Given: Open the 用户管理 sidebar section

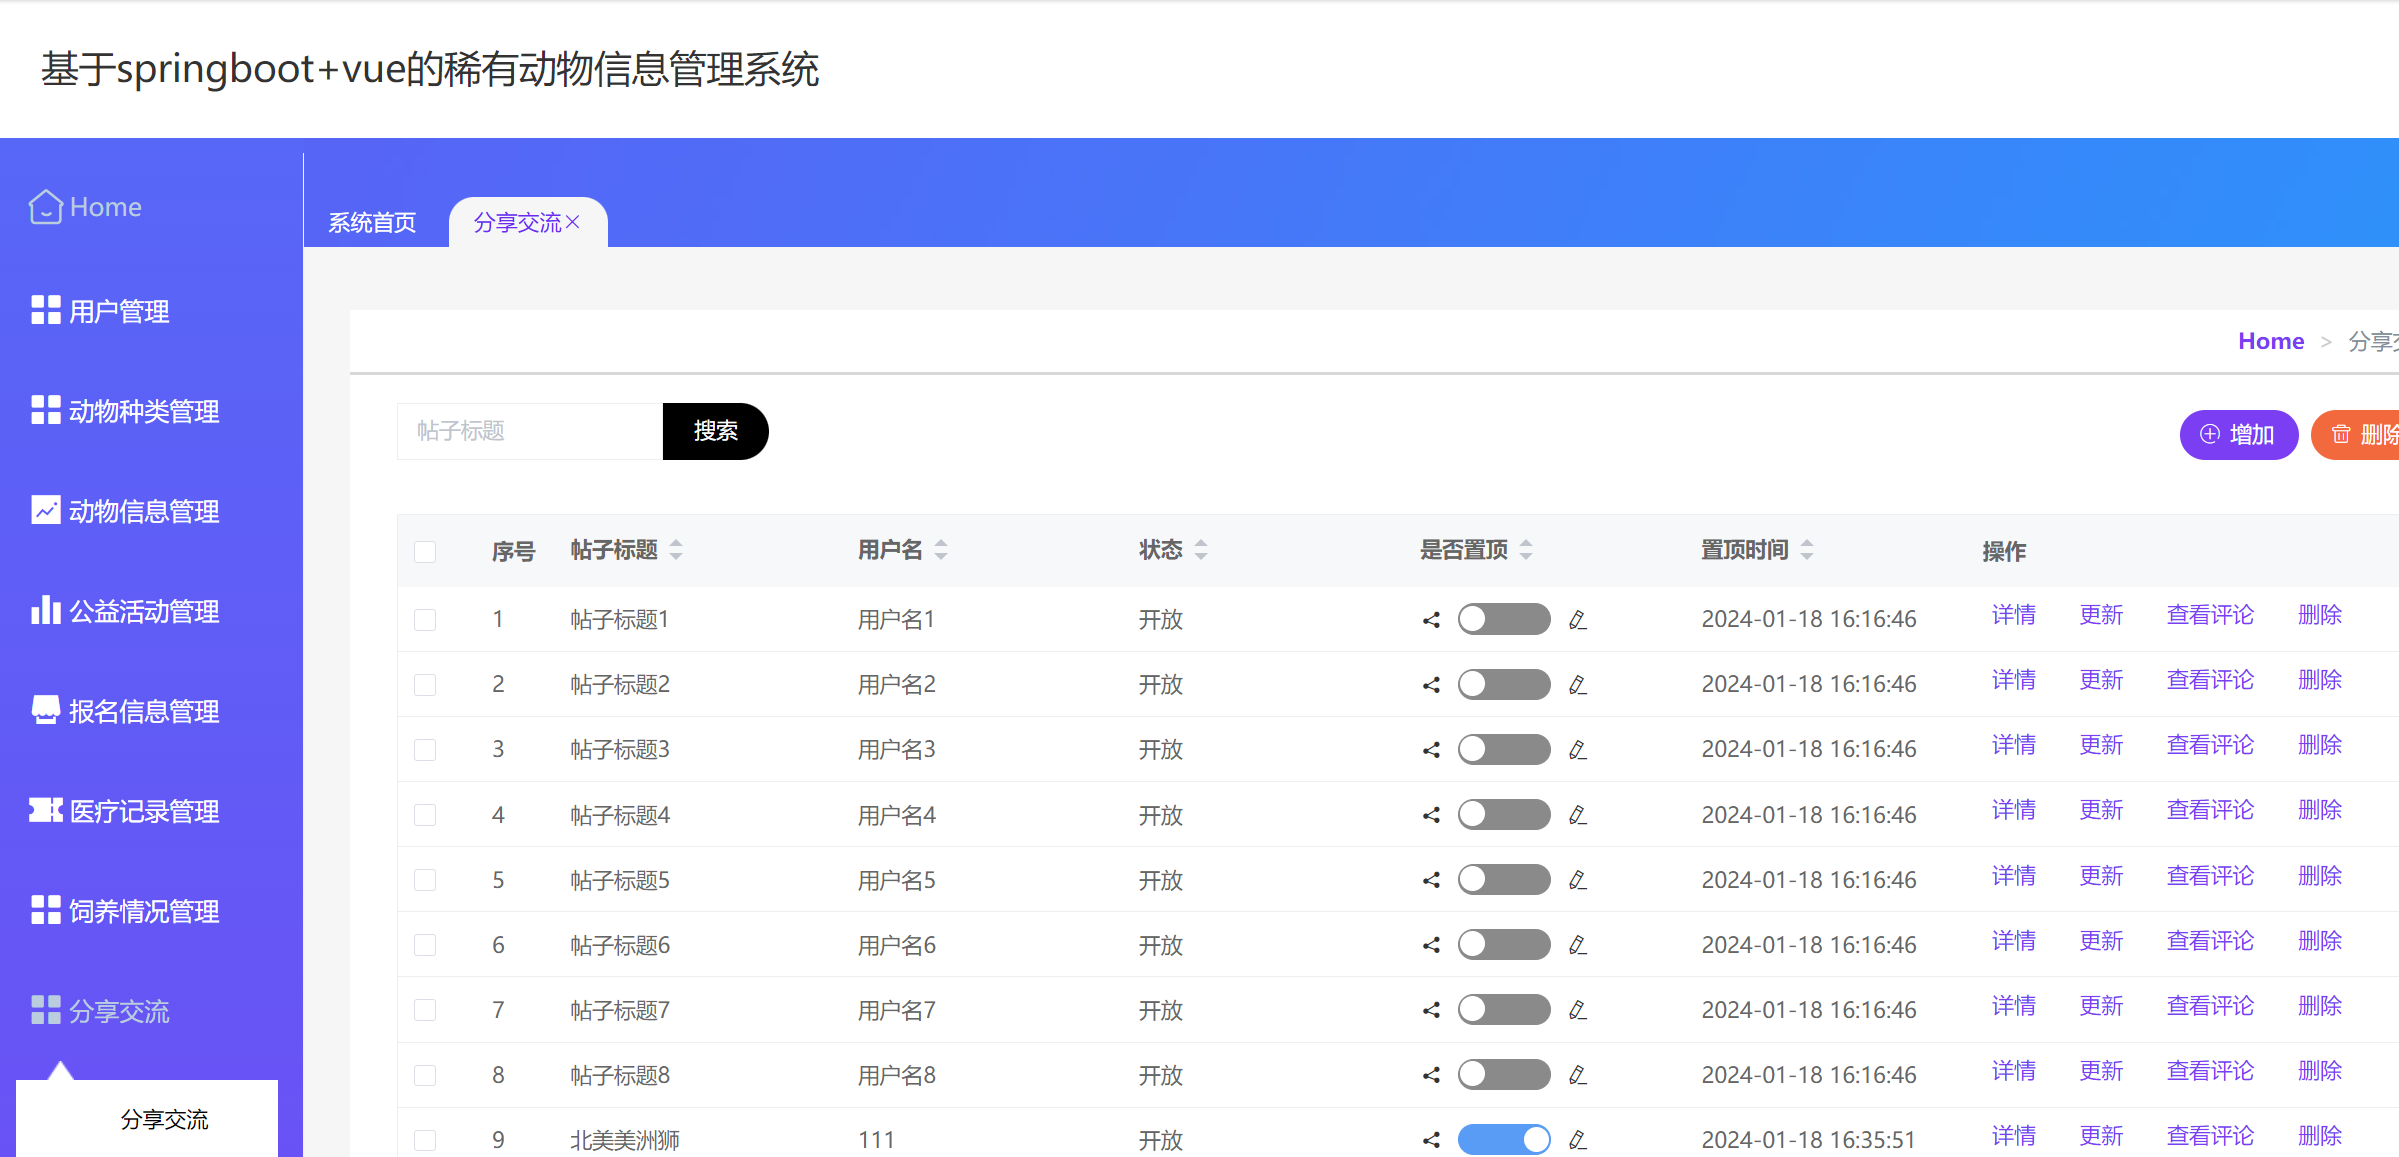Looking at the screenshot, I should pyautogui.click(x=119, y=311).
